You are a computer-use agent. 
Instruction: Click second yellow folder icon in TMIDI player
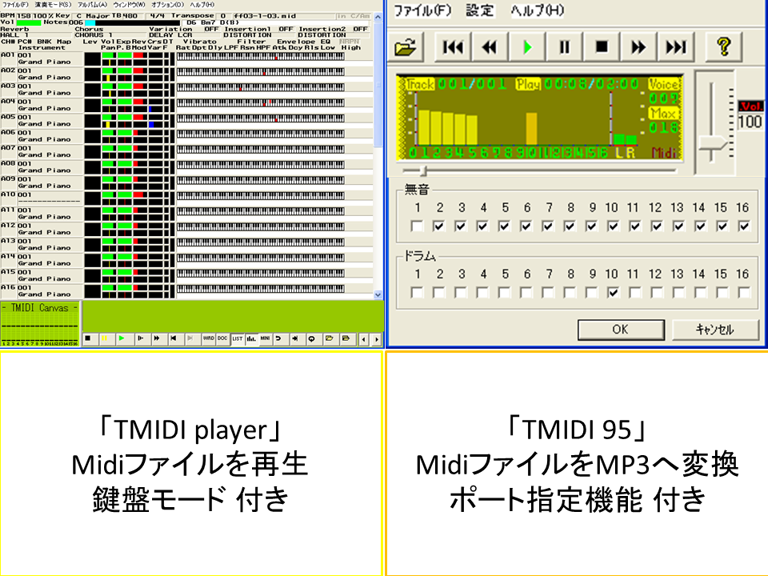pyautogui.click(x=346, y=338)
